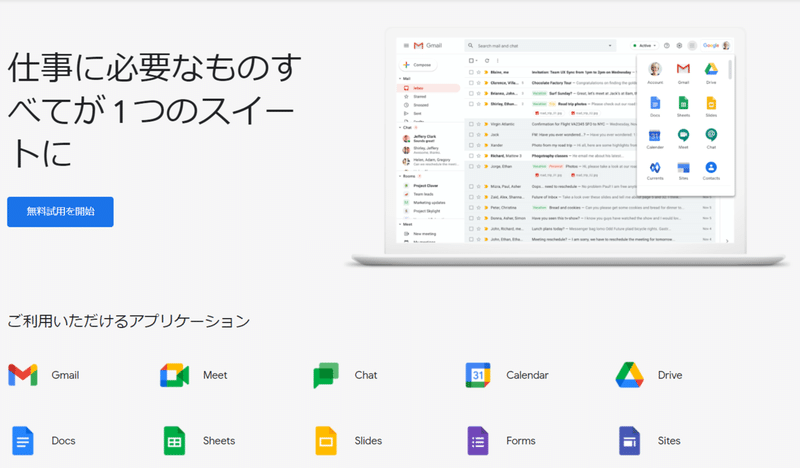Image resolution: width=800 pixels, height=468 pixels.
Task: Click the Sites app icon in the applications list
Action: [629, 440]
